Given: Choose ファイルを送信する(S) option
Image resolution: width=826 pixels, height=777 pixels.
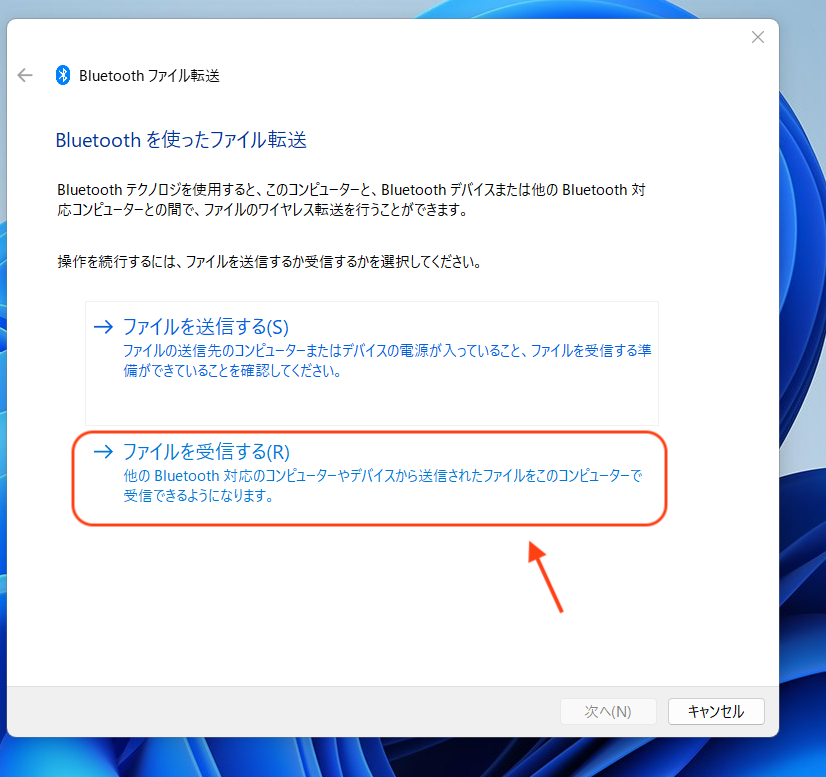Looking at the screenshot, I should click(372, 363).
